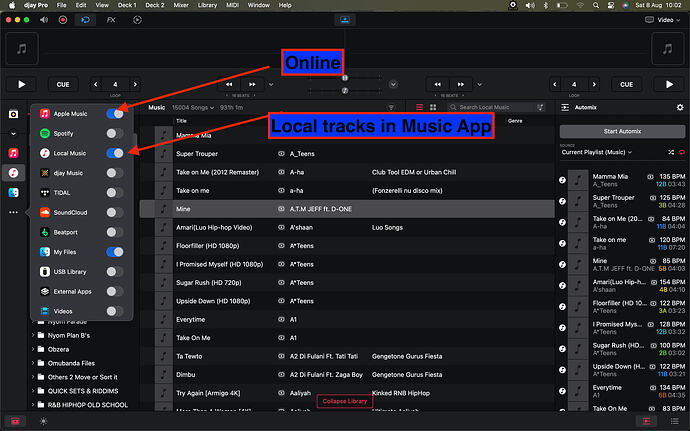Viewport: 690px width, 431px height.
Task: Click the left deck music note artwork
Action: click(22, 49)
